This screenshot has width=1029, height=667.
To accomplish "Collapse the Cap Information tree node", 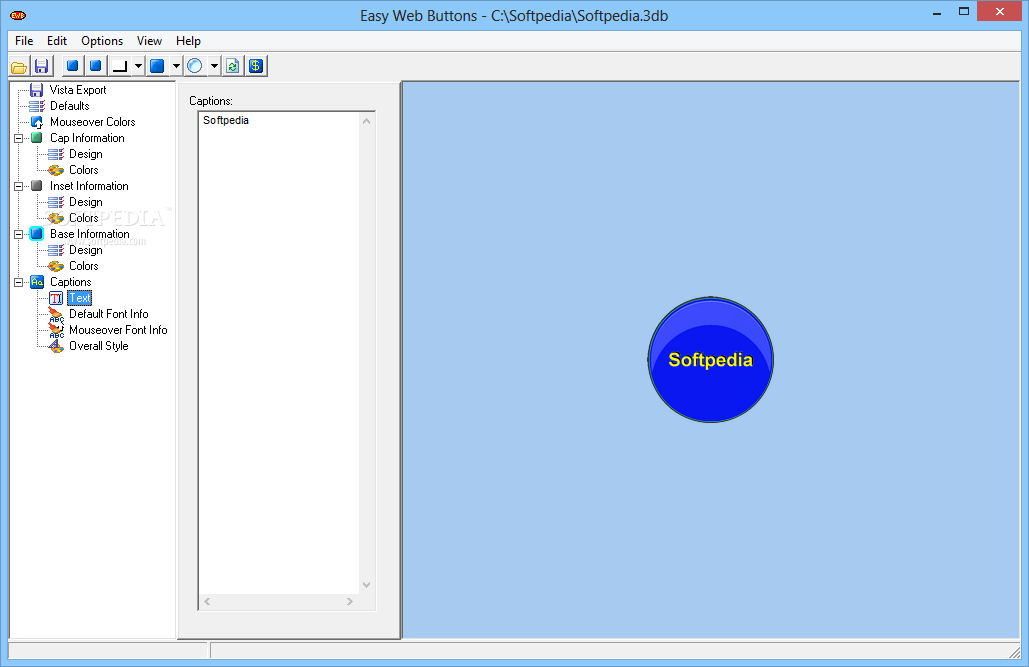I will (18, 138).
